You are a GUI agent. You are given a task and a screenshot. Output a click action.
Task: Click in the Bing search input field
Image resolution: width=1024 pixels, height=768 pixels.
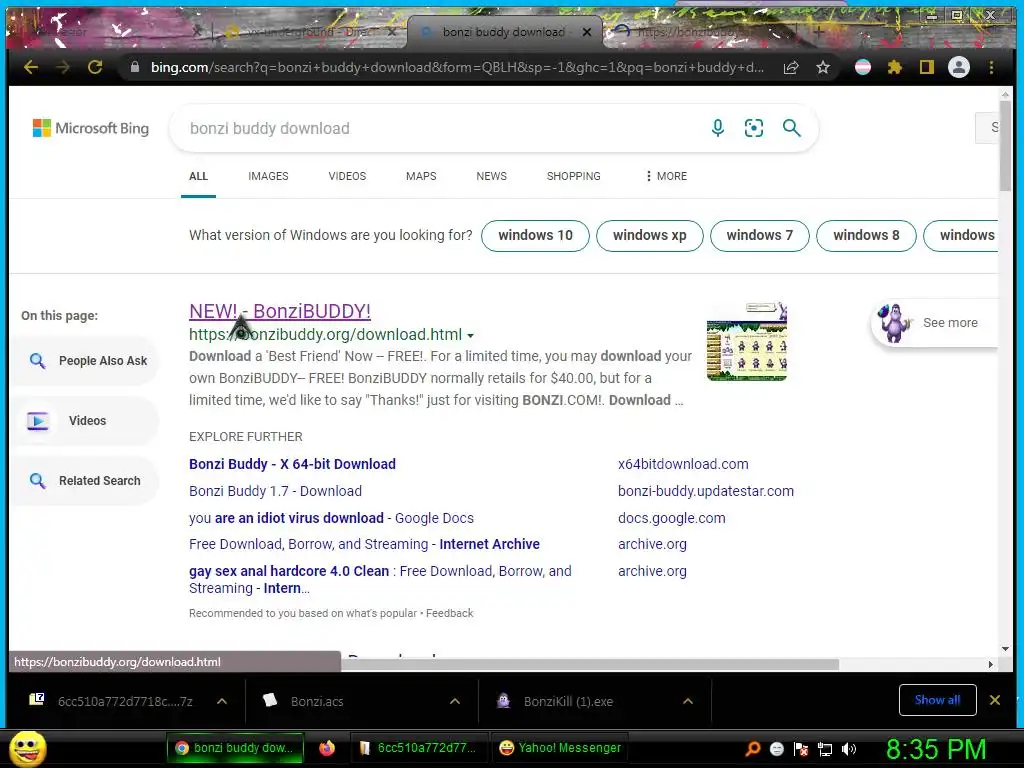444,128
